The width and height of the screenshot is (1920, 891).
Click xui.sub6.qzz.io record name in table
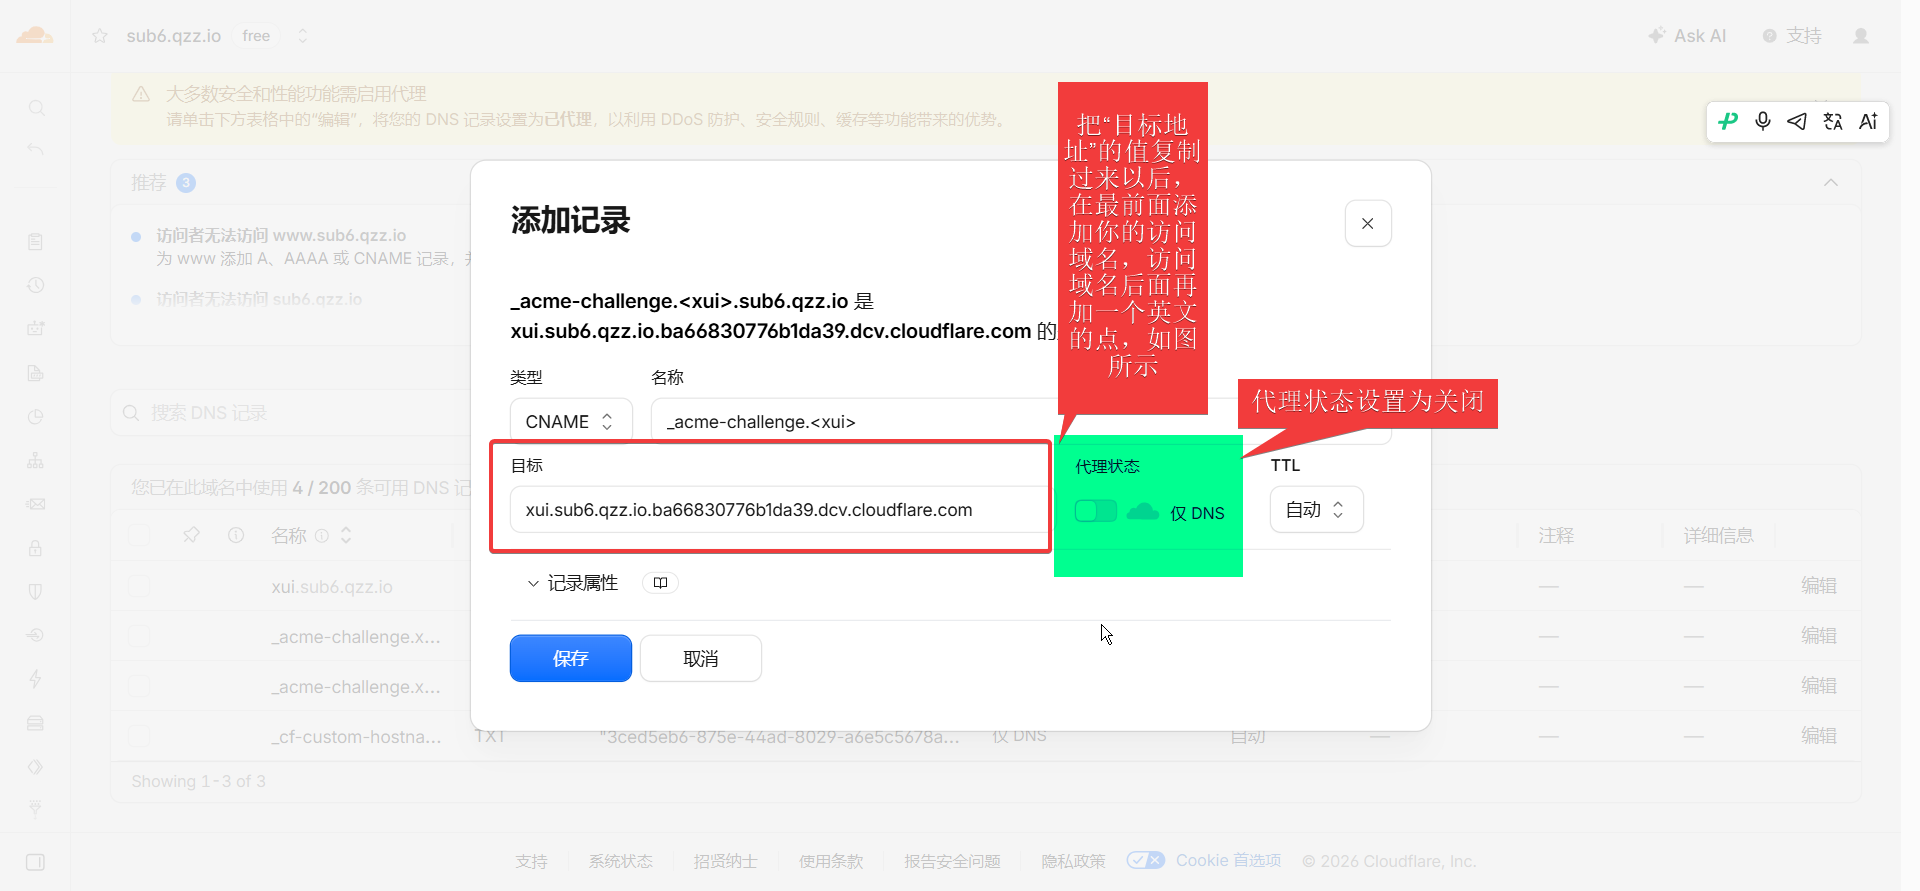pos(332,587)
